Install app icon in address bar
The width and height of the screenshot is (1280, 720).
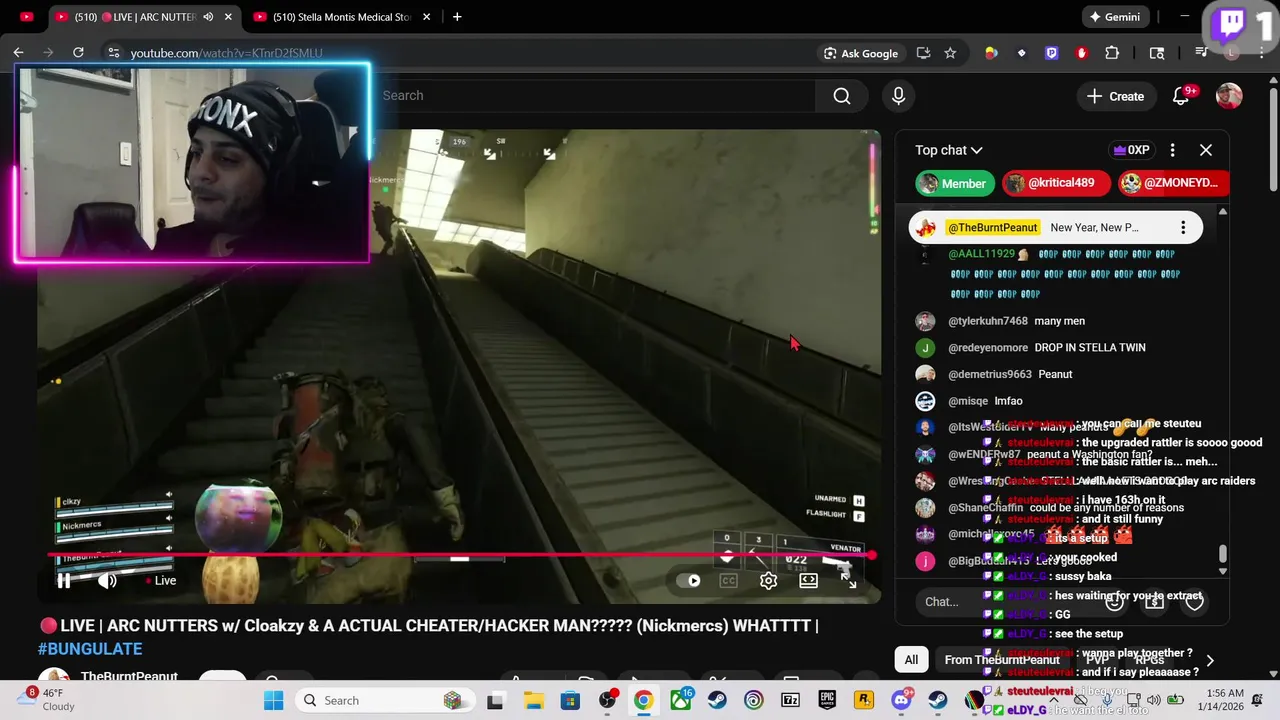tap(923, 53)
